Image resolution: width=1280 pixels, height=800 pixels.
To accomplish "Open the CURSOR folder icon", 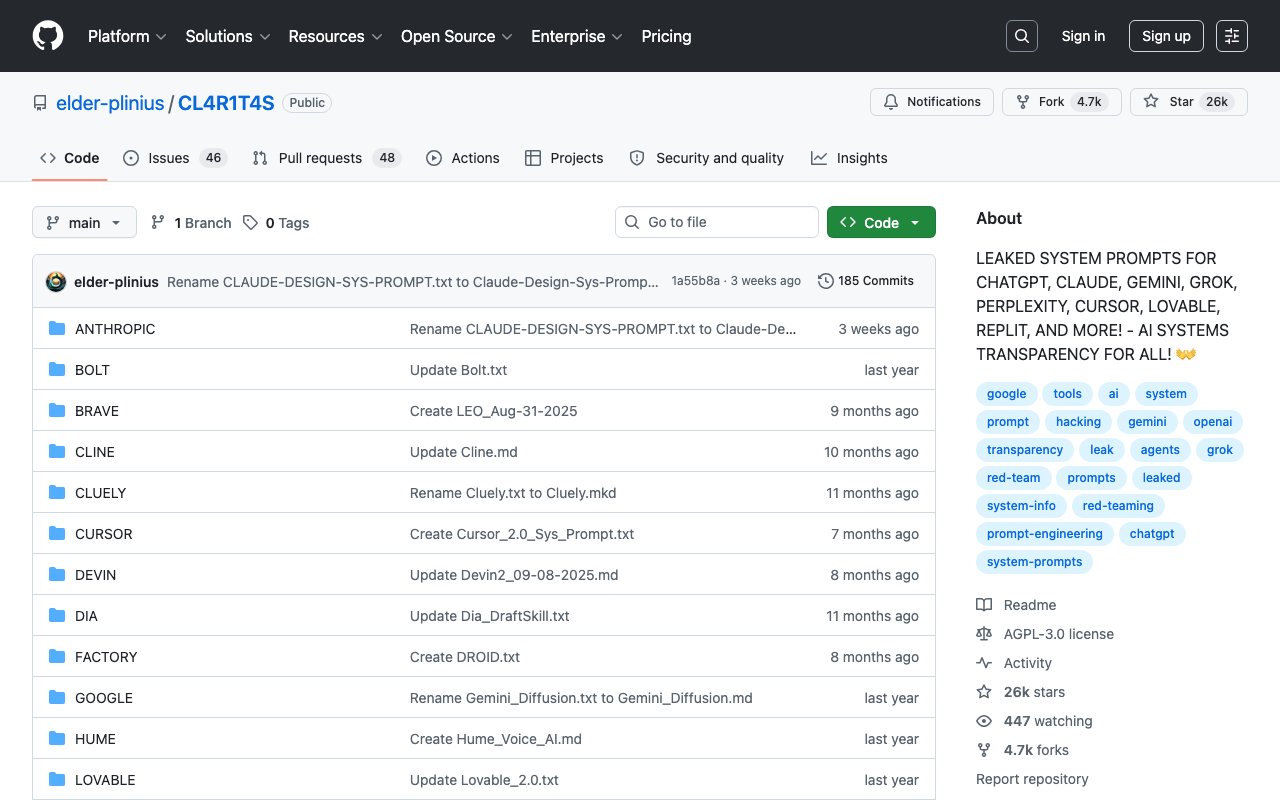I will 57,534.
